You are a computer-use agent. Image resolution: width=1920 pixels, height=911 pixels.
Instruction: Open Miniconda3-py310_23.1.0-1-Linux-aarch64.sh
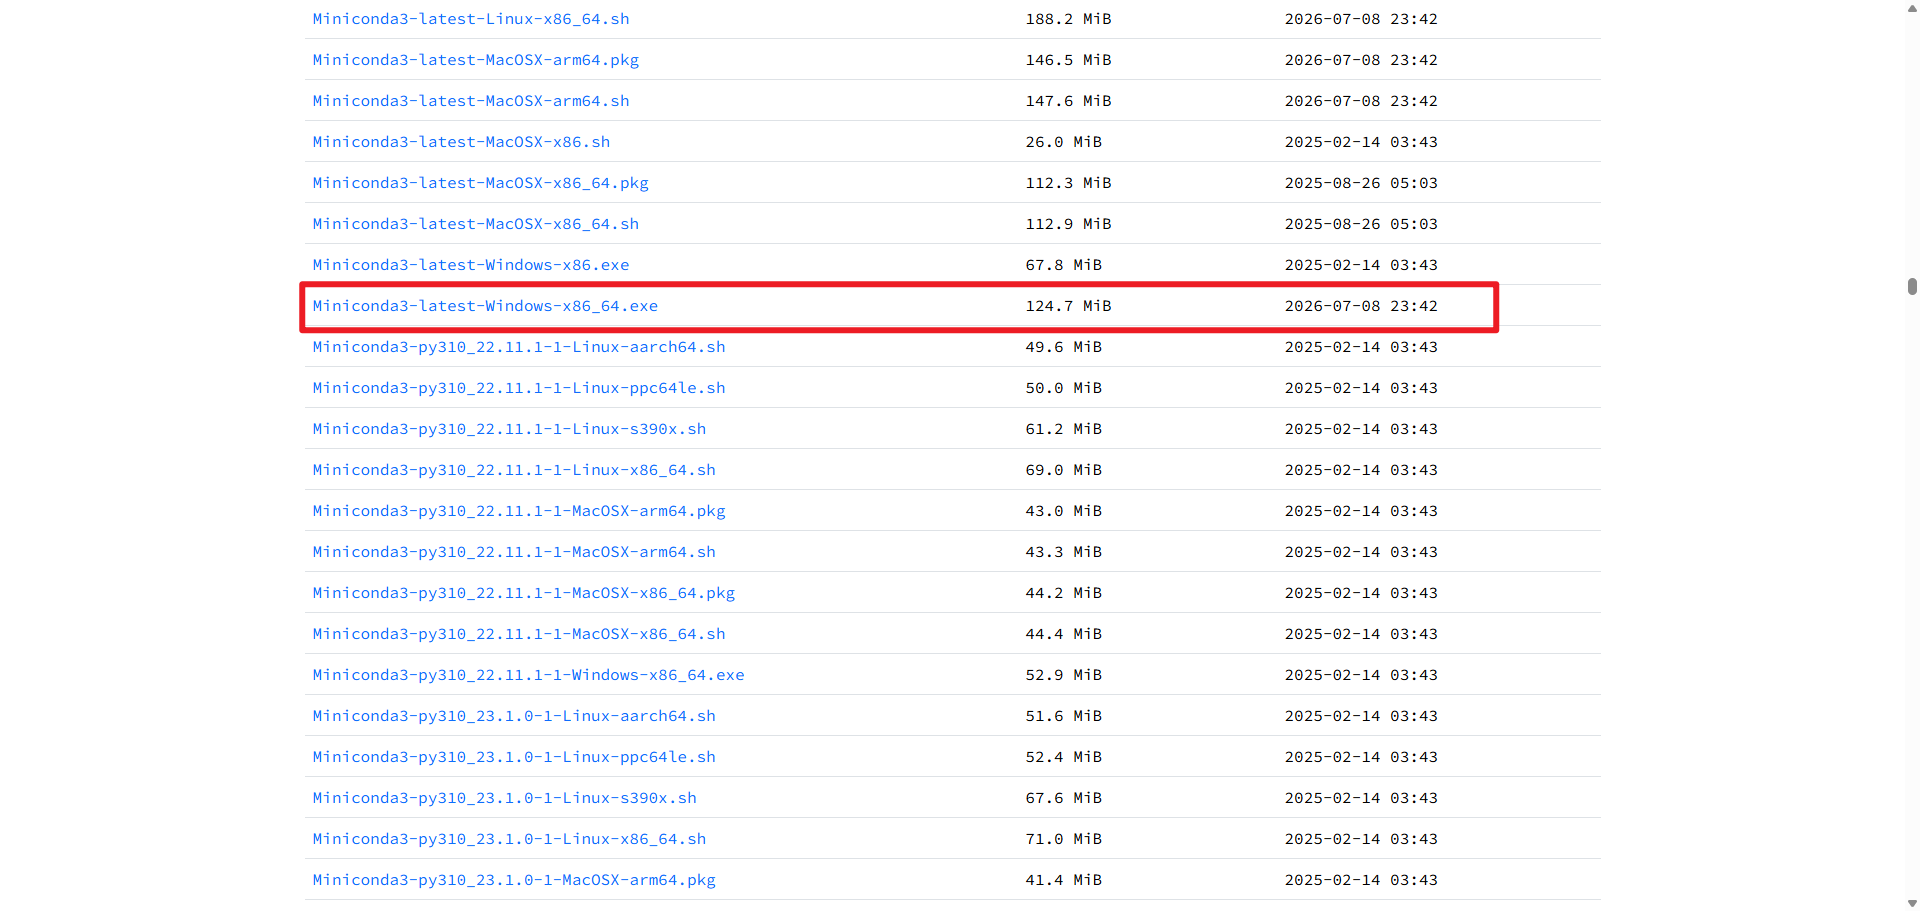514,716
